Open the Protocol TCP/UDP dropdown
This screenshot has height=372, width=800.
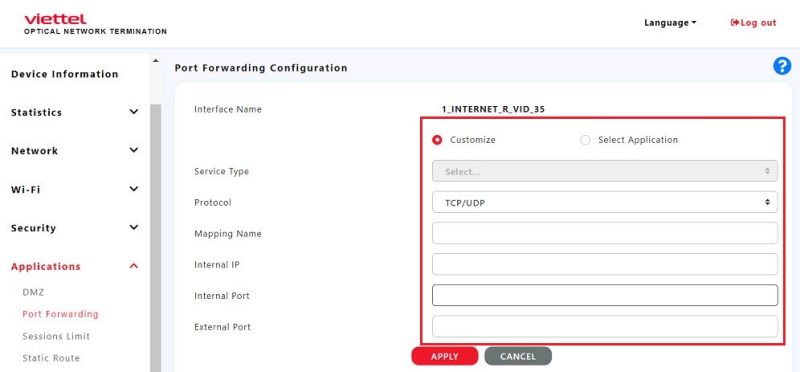(x=605, y=203)
